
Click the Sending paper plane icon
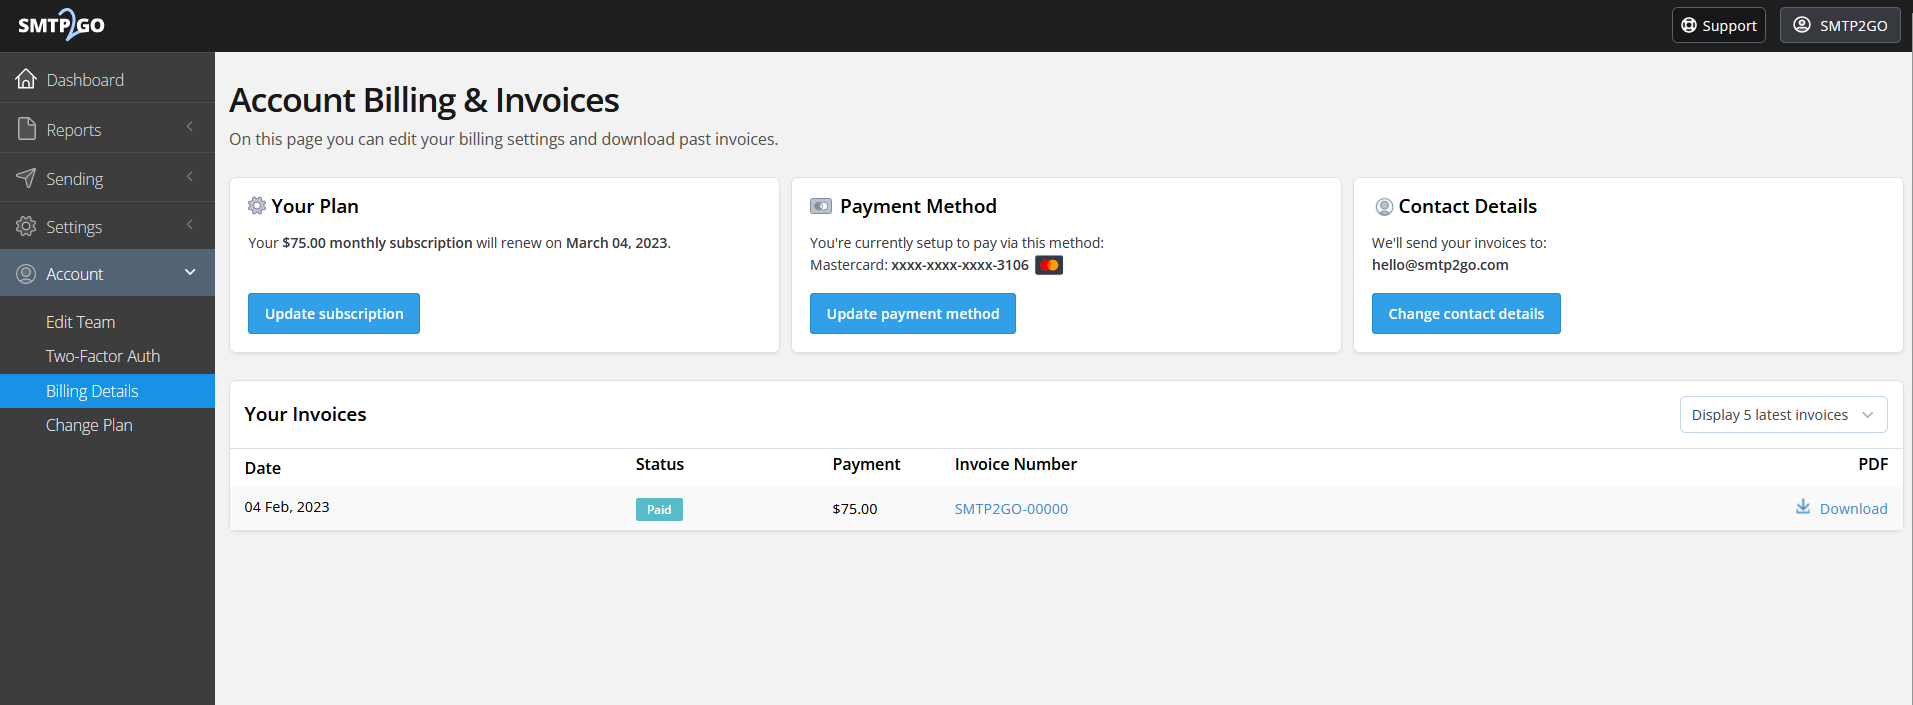pos(26,177)
